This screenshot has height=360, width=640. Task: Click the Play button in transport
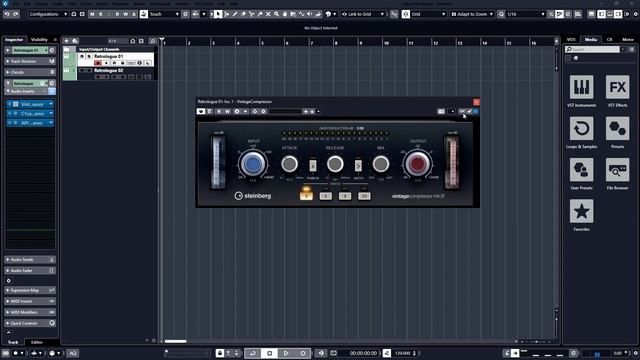tap(286, 353)
